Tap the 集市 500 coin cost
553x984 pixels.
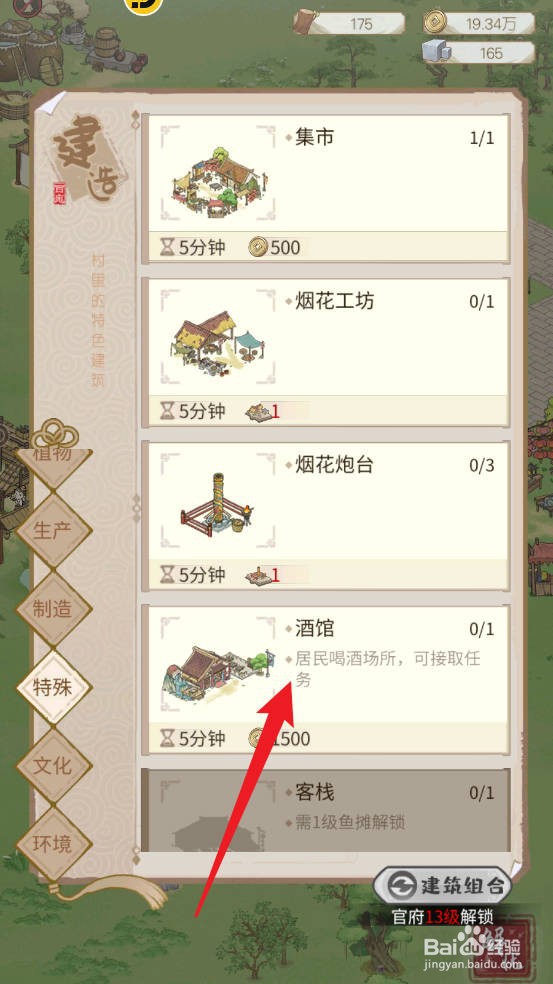point(274,247)
